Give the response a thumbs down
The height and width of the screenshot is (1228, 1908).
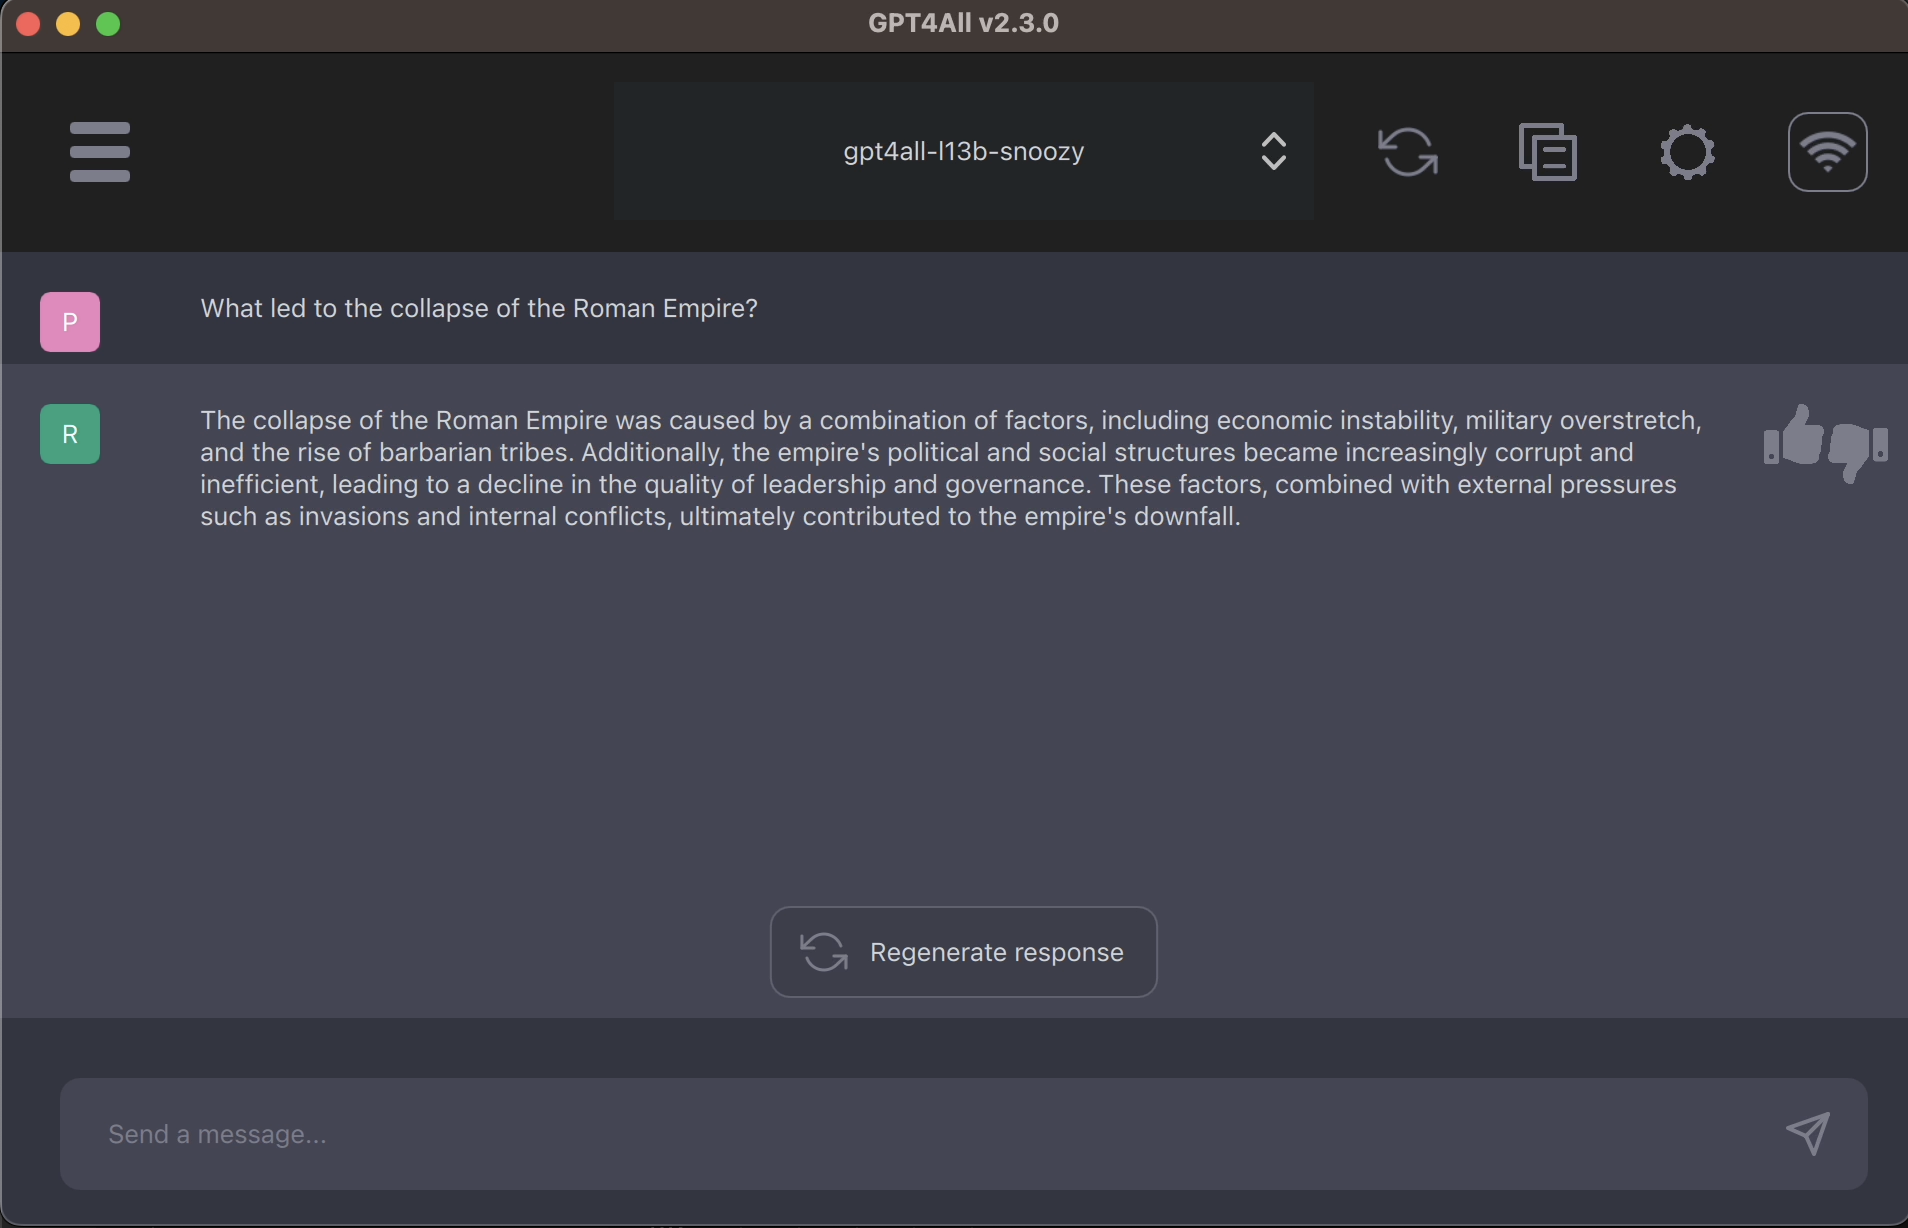point(1858,448)
